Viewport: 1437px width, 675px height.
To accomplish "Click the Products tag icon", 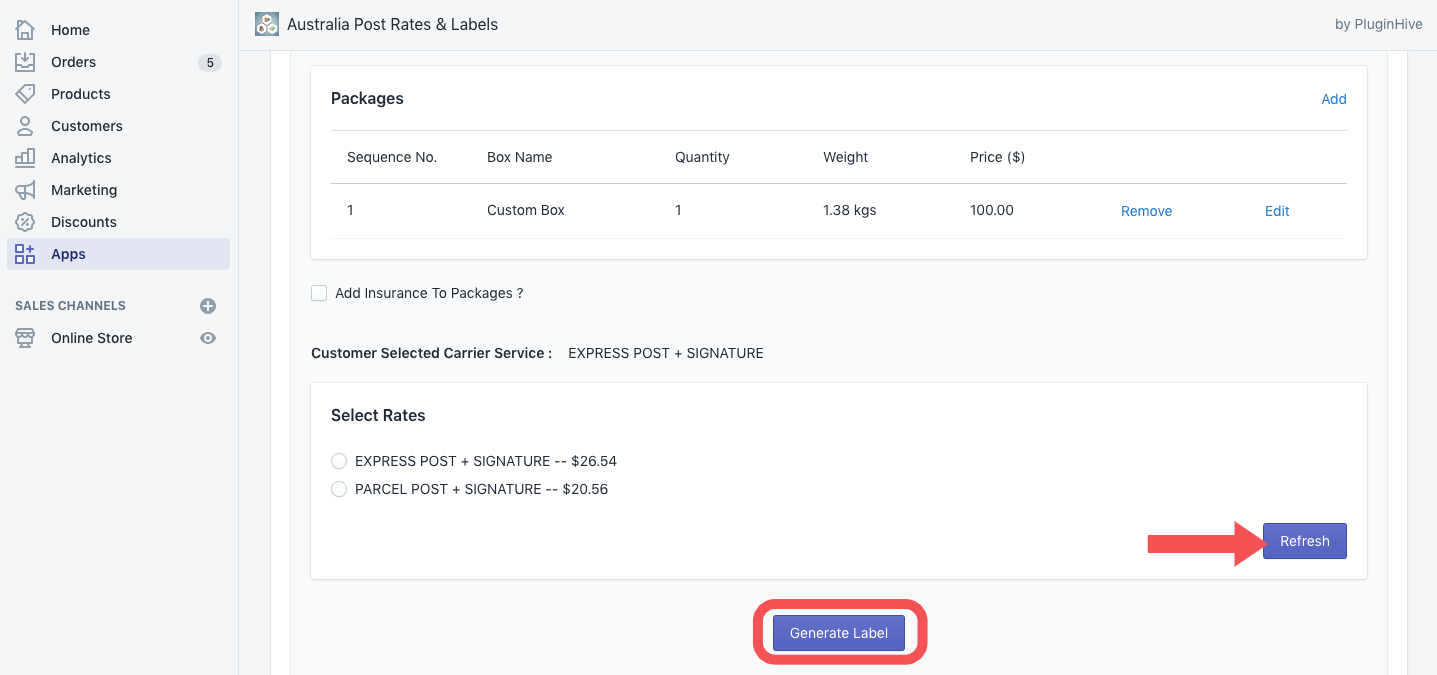I will (25, 94).
